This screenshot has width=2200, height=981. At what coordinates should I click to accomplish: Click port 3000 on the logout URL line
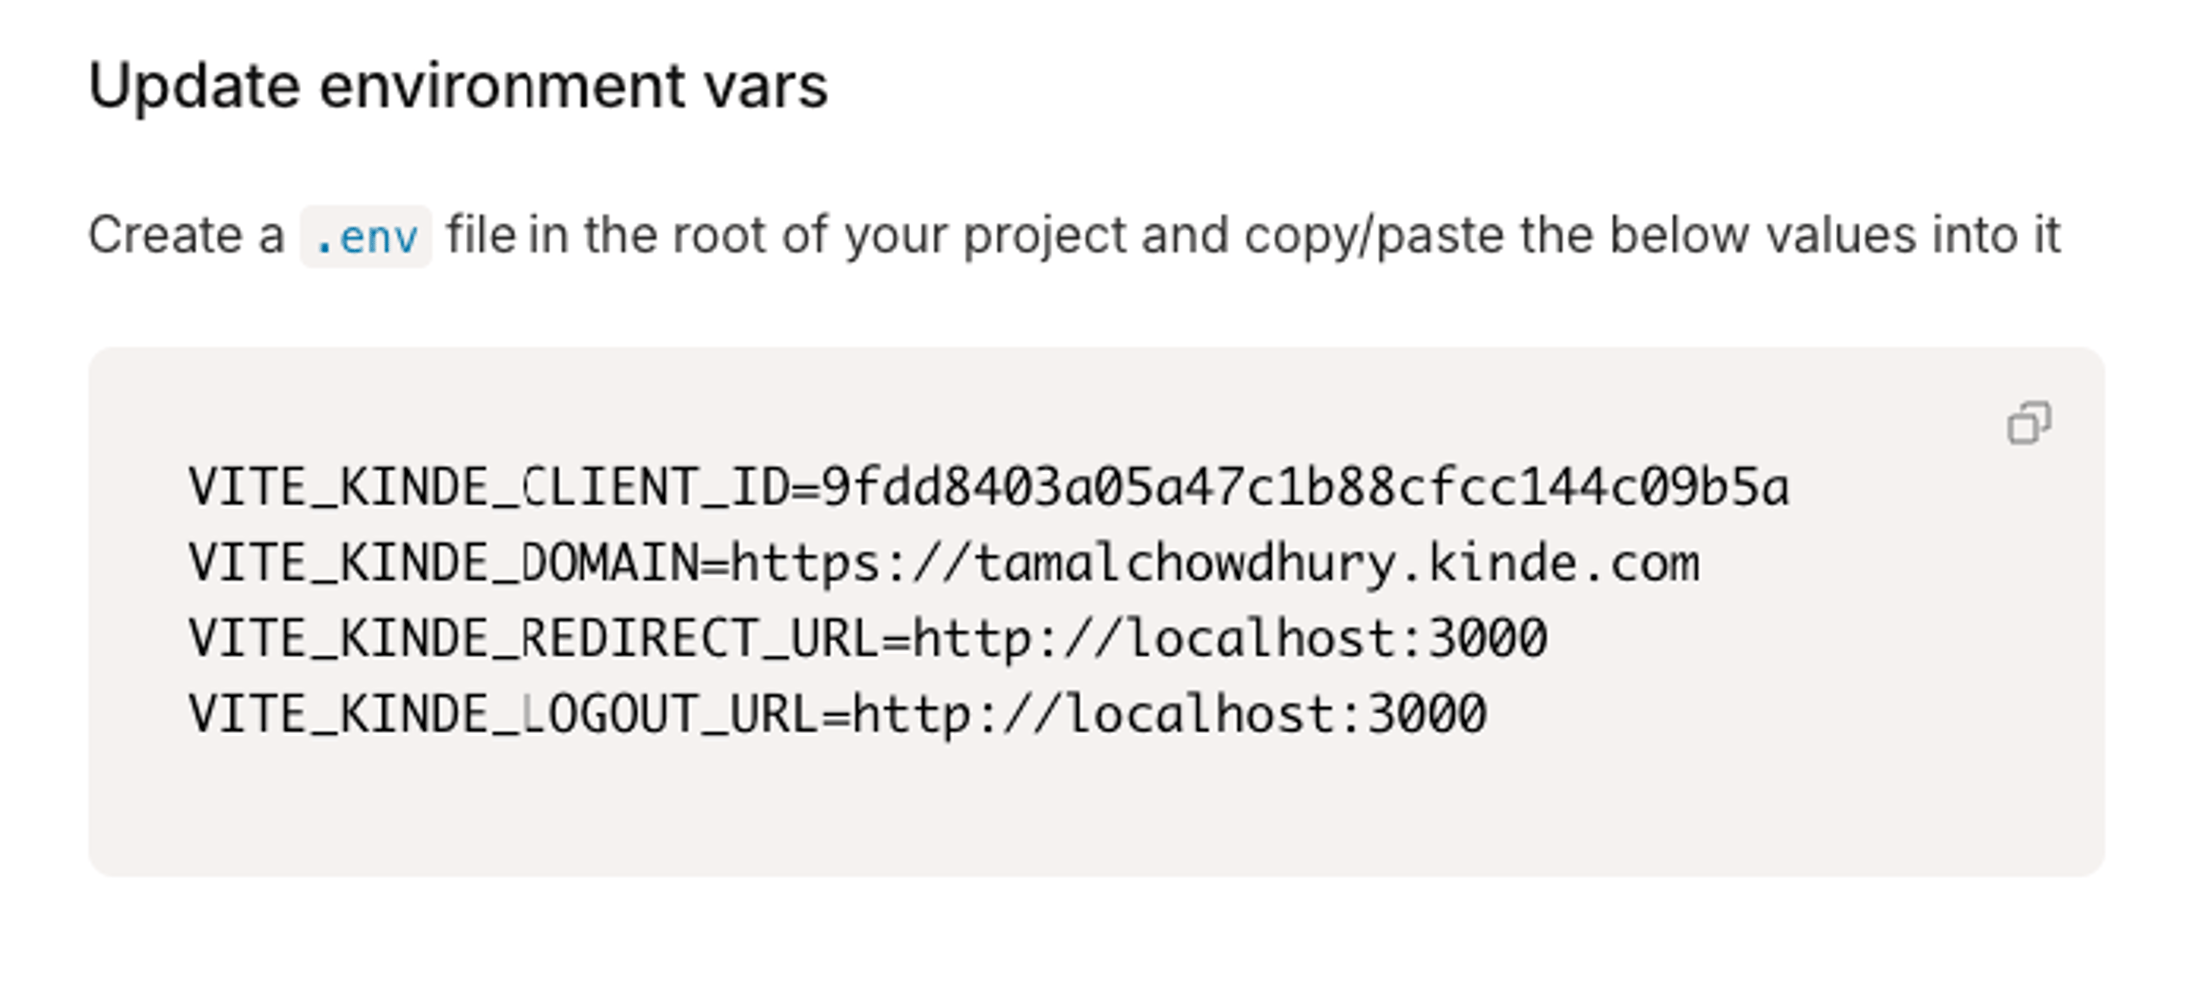(1427, 715)
